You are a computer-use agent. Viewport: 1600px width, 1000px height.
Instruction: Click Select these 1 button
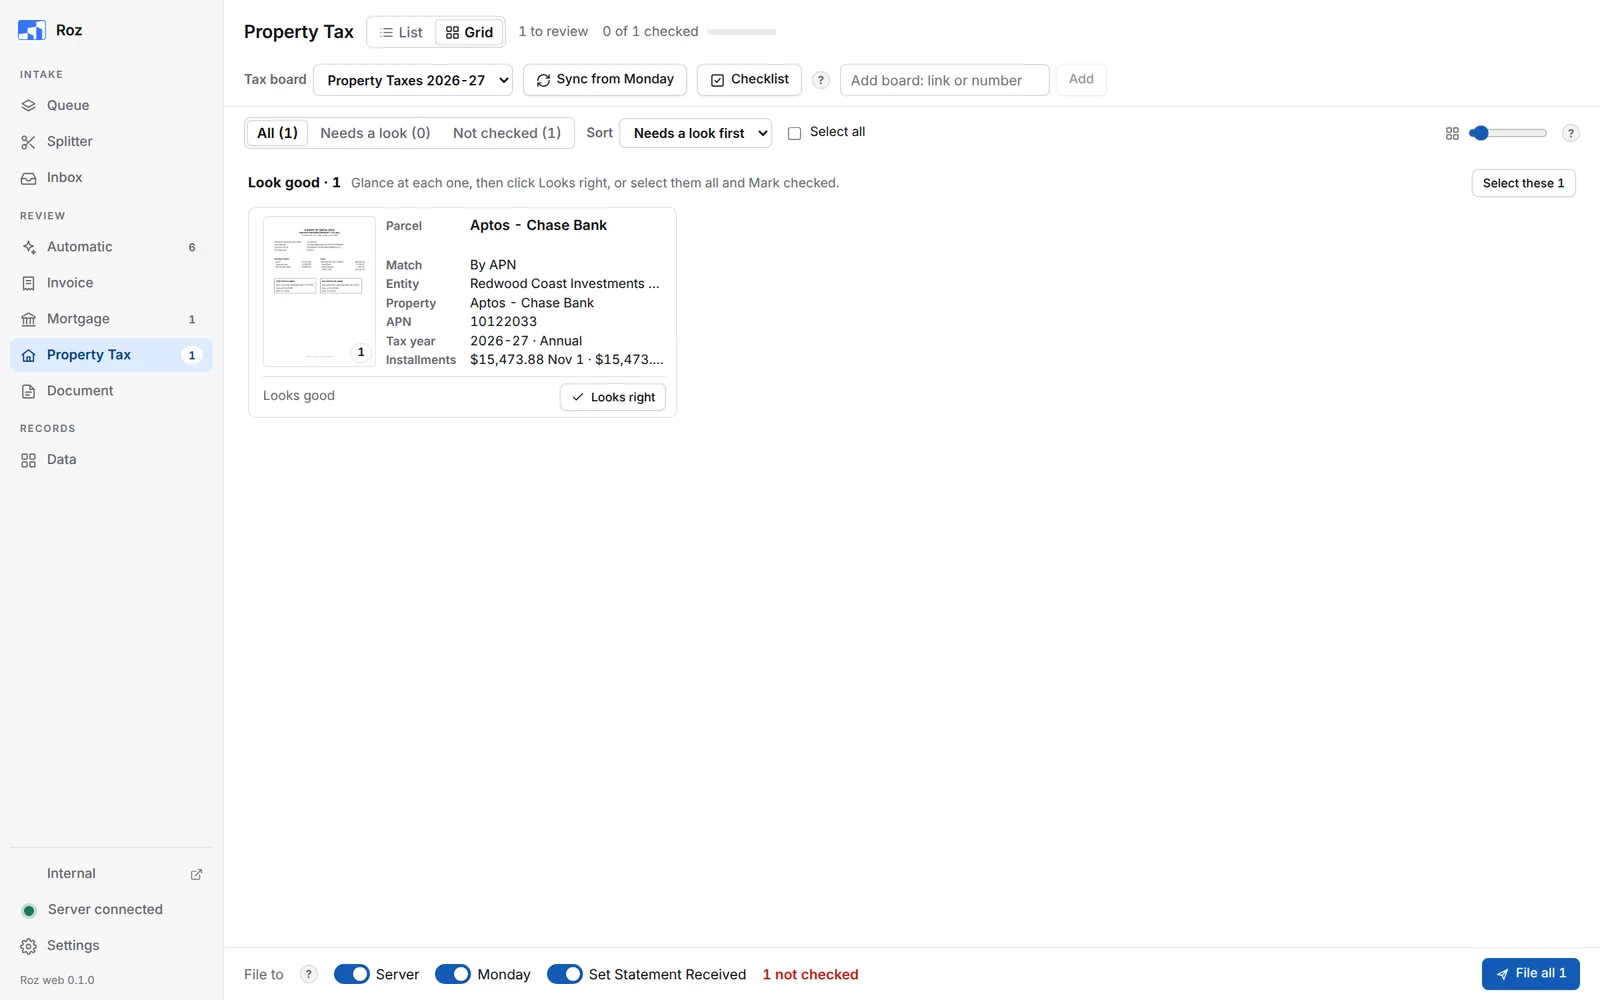(1524, 183)
